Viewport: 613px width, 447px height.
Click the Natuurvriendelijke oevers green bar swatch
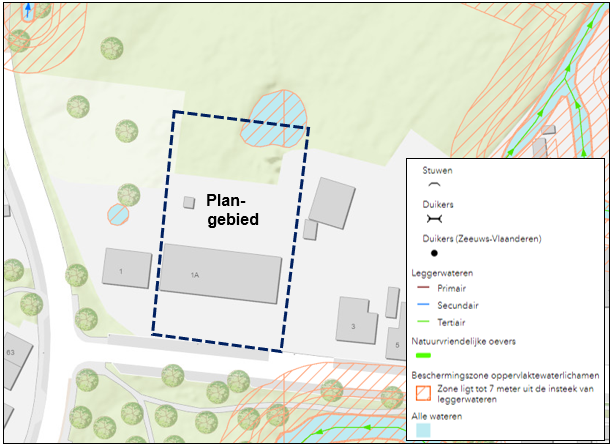(423, 355)
